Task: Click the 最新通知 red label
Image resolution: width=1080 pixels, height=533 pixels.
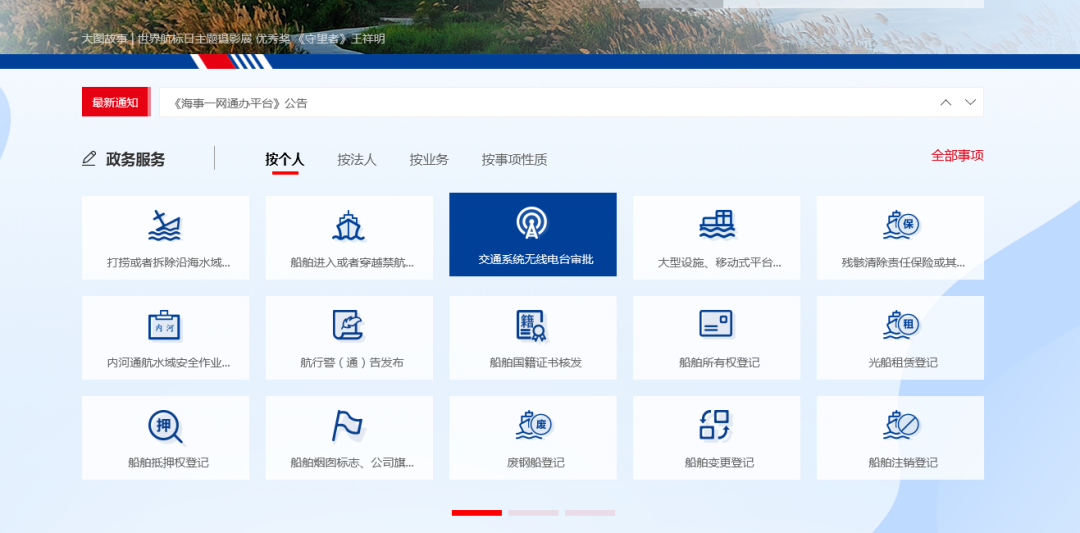Action: point(116,102)
